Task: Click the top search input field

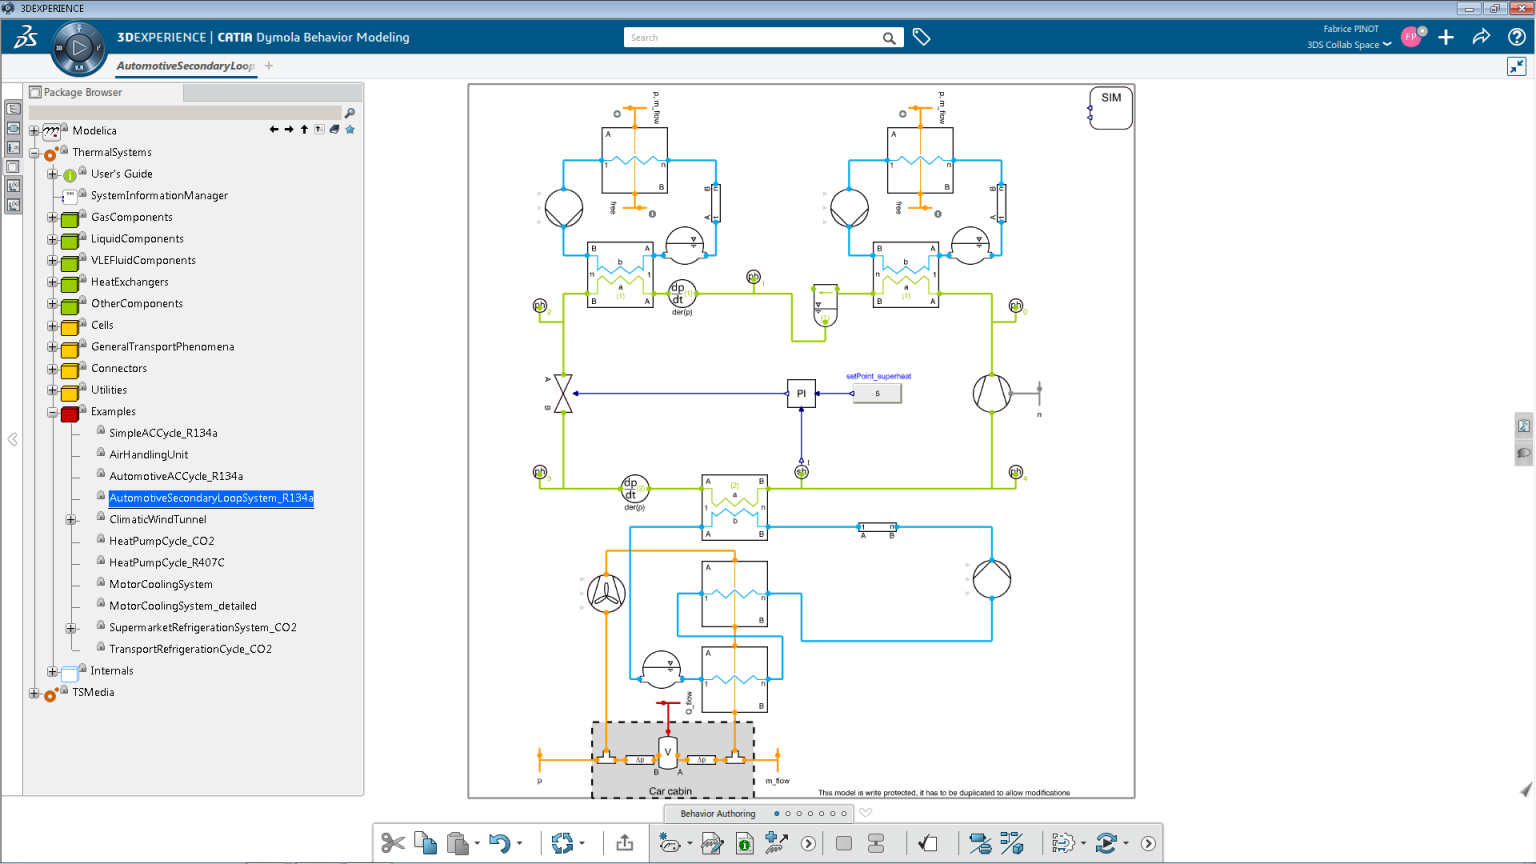Action: (750, 37)
